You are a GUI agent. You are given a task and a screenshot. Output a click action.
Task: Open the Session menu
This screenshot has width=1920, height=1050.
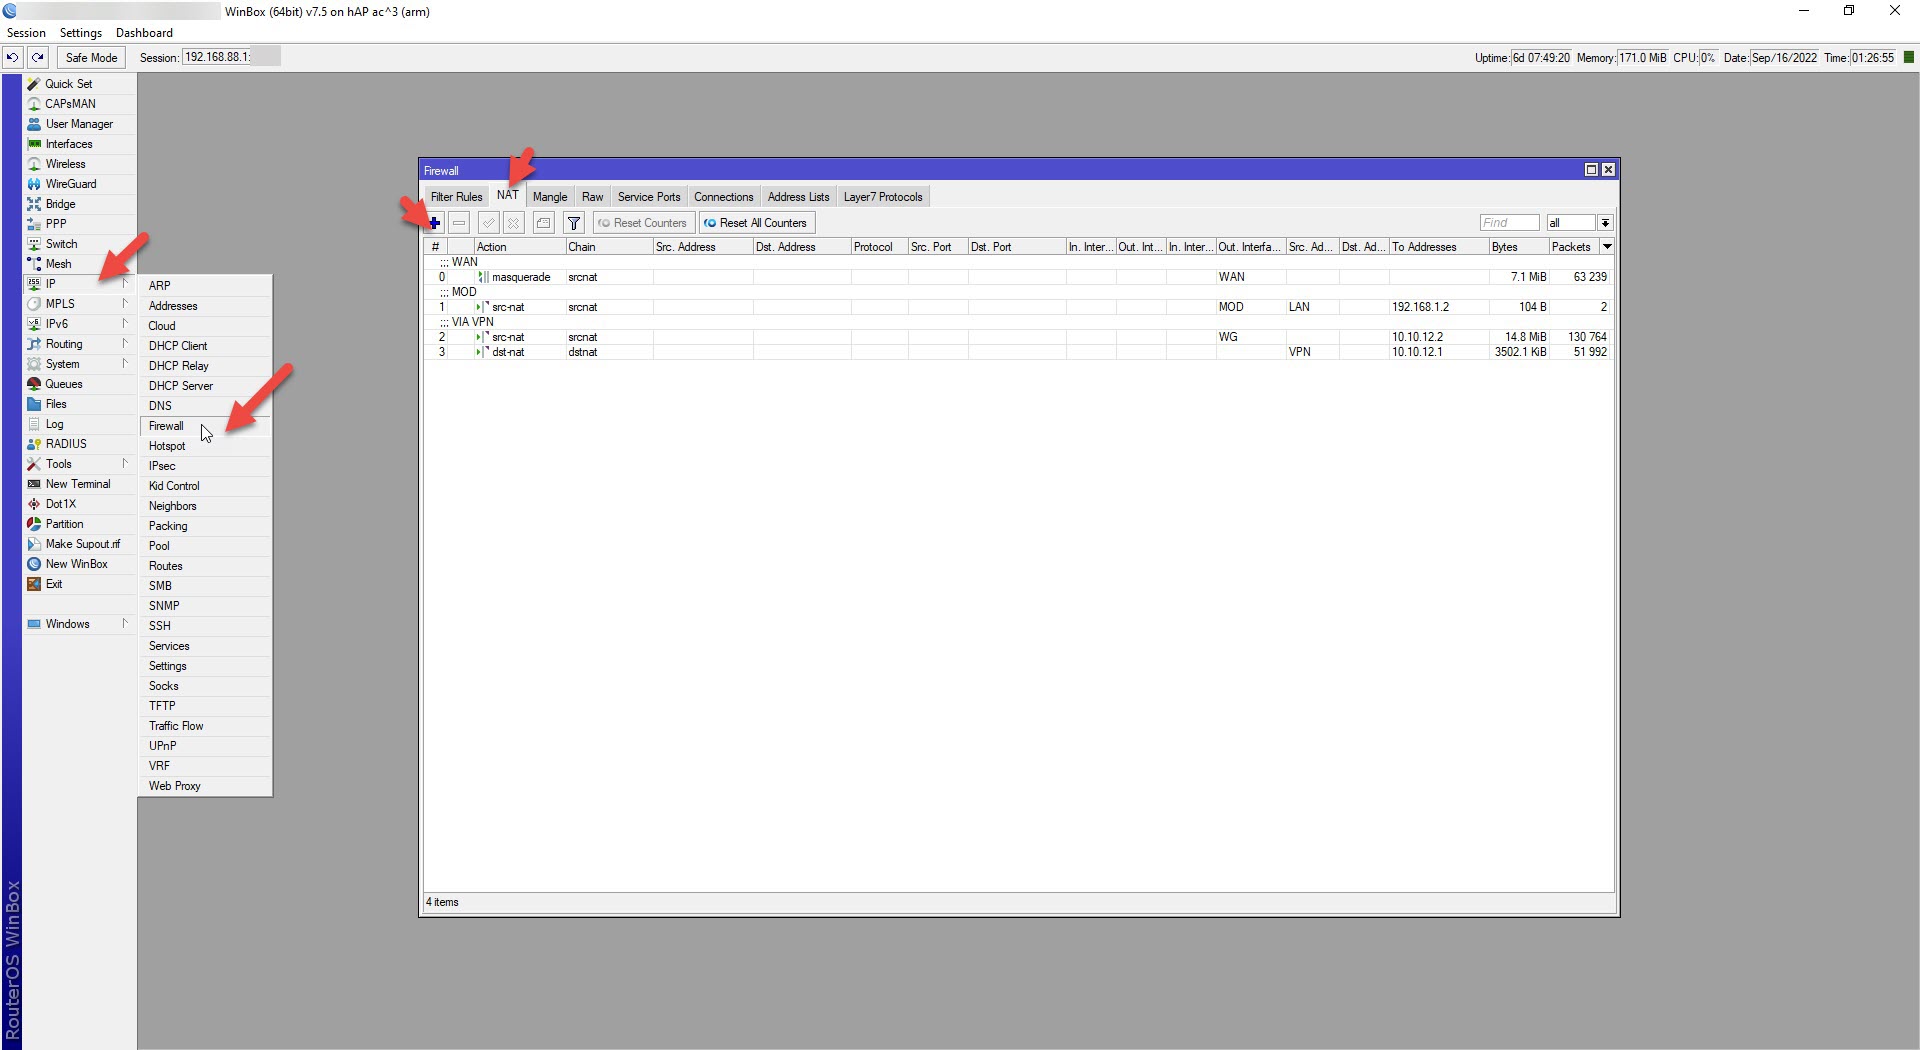26,33
